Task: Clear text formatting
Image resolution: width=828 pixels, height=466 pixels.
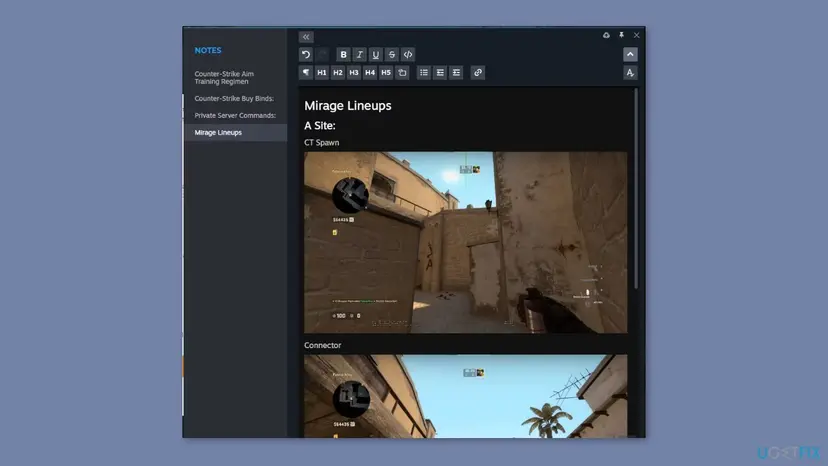Action: point(630,72)
